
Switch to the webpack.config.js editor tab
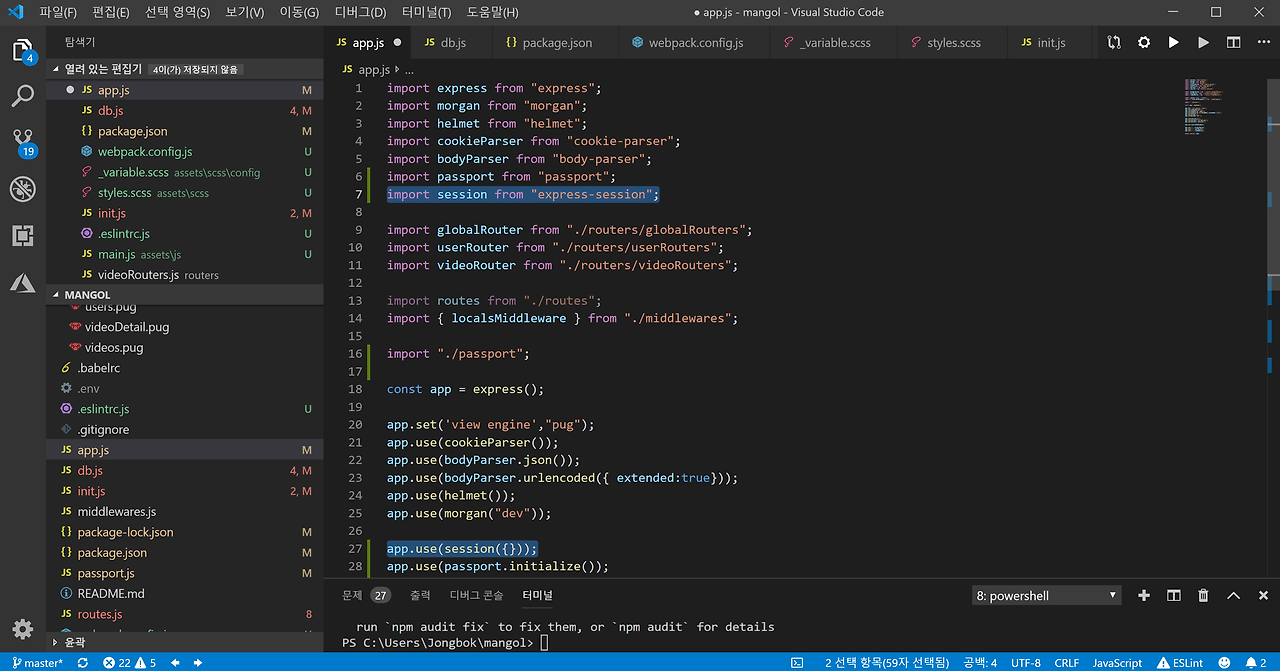coord(694,43)
